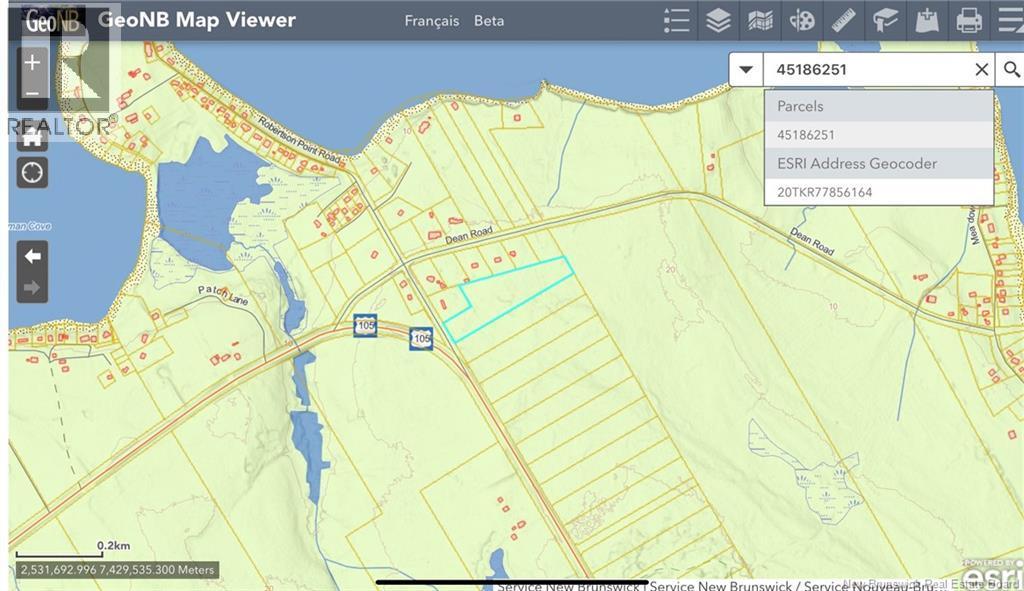Clear the search box with the X

tap(981, 69)
